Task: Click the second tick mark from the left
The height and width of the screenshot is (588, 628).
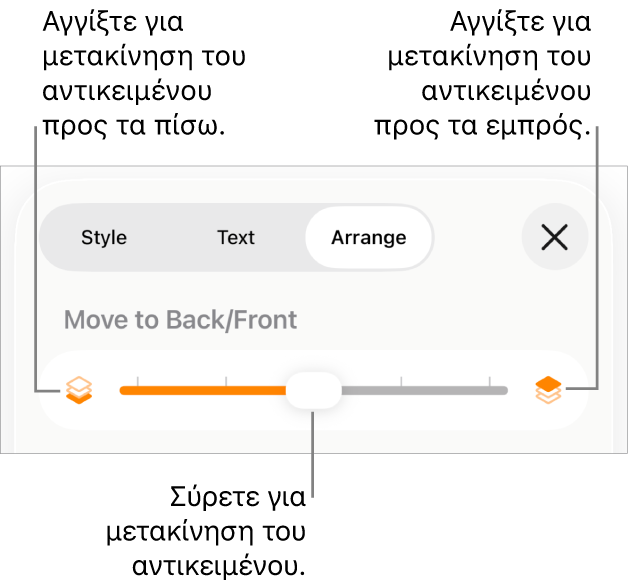Action: pos(226,381)
